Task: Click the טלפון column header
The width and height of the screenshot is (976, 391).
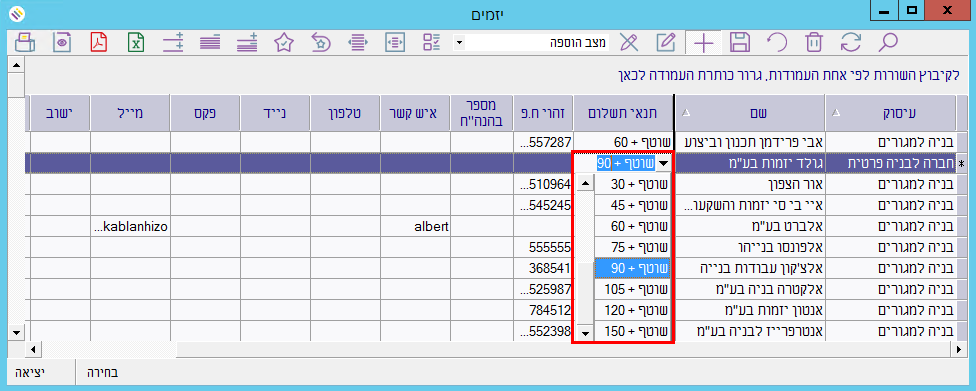Action: [x=345, y=113]
